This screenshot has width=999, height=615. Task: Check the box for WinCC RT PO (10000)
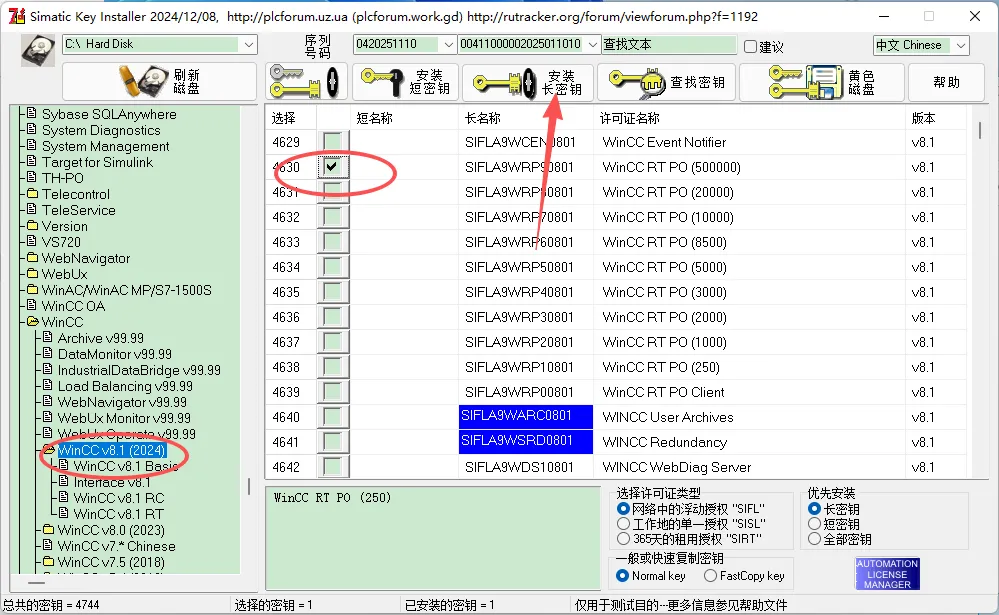[332, 217]
